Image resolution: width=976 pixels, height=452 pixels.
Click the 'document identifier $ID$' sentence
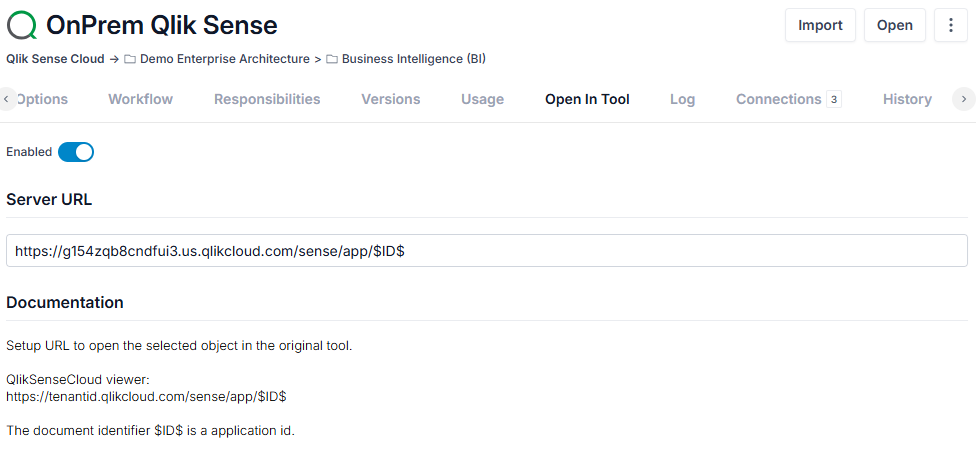(x=150, y=430)
